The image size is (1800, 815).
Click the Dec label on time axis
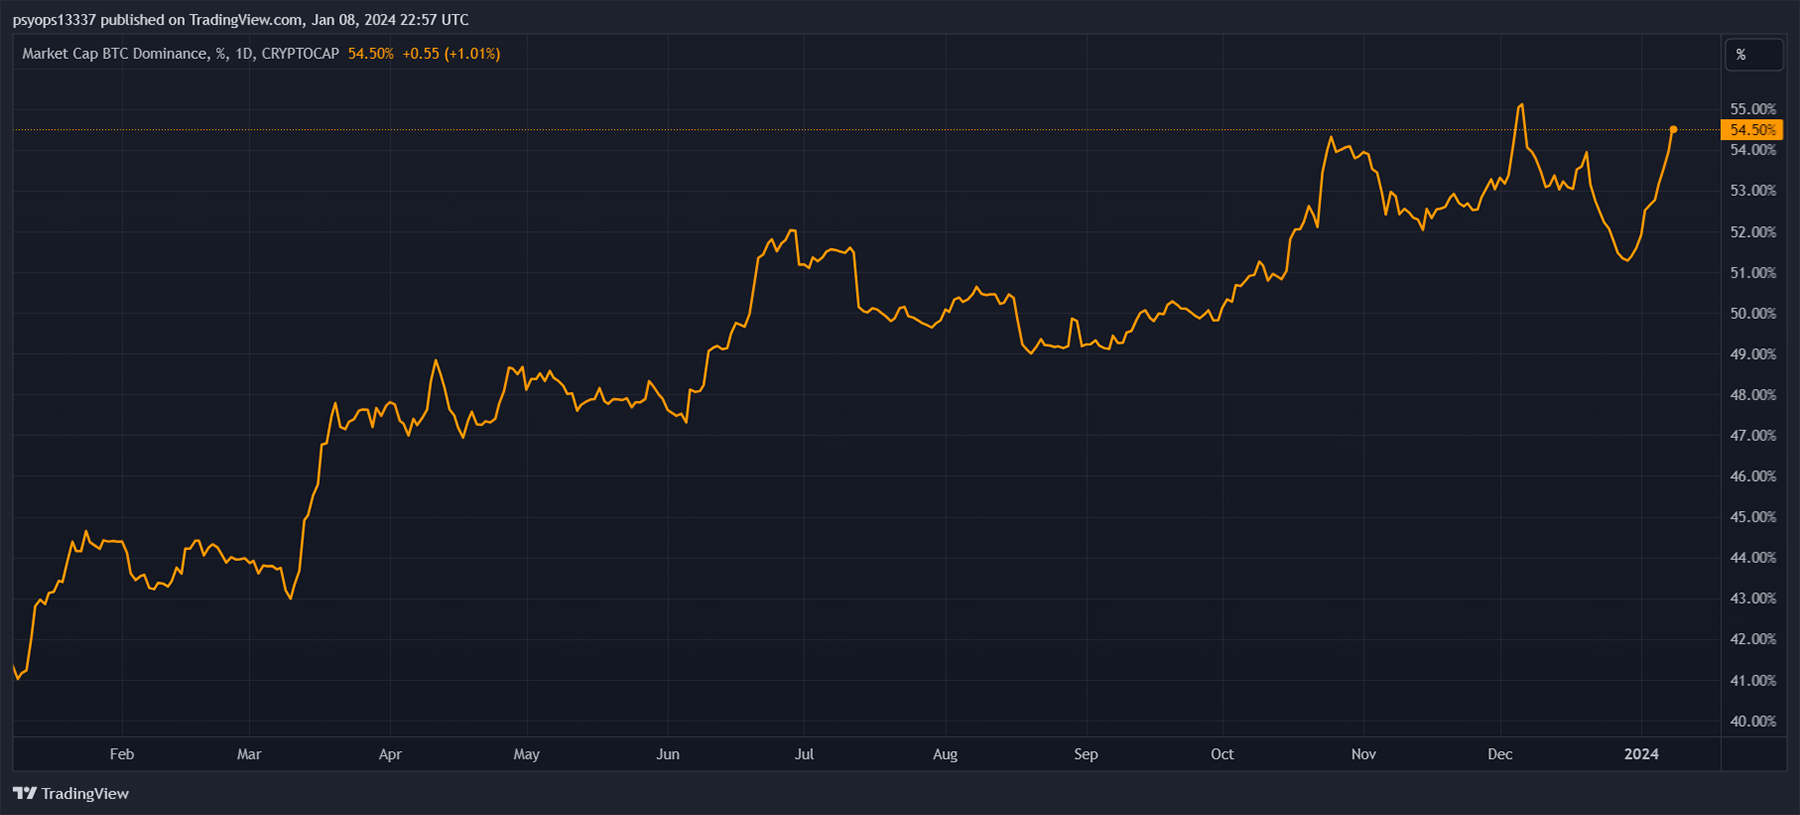click(x=1499, y=754)
